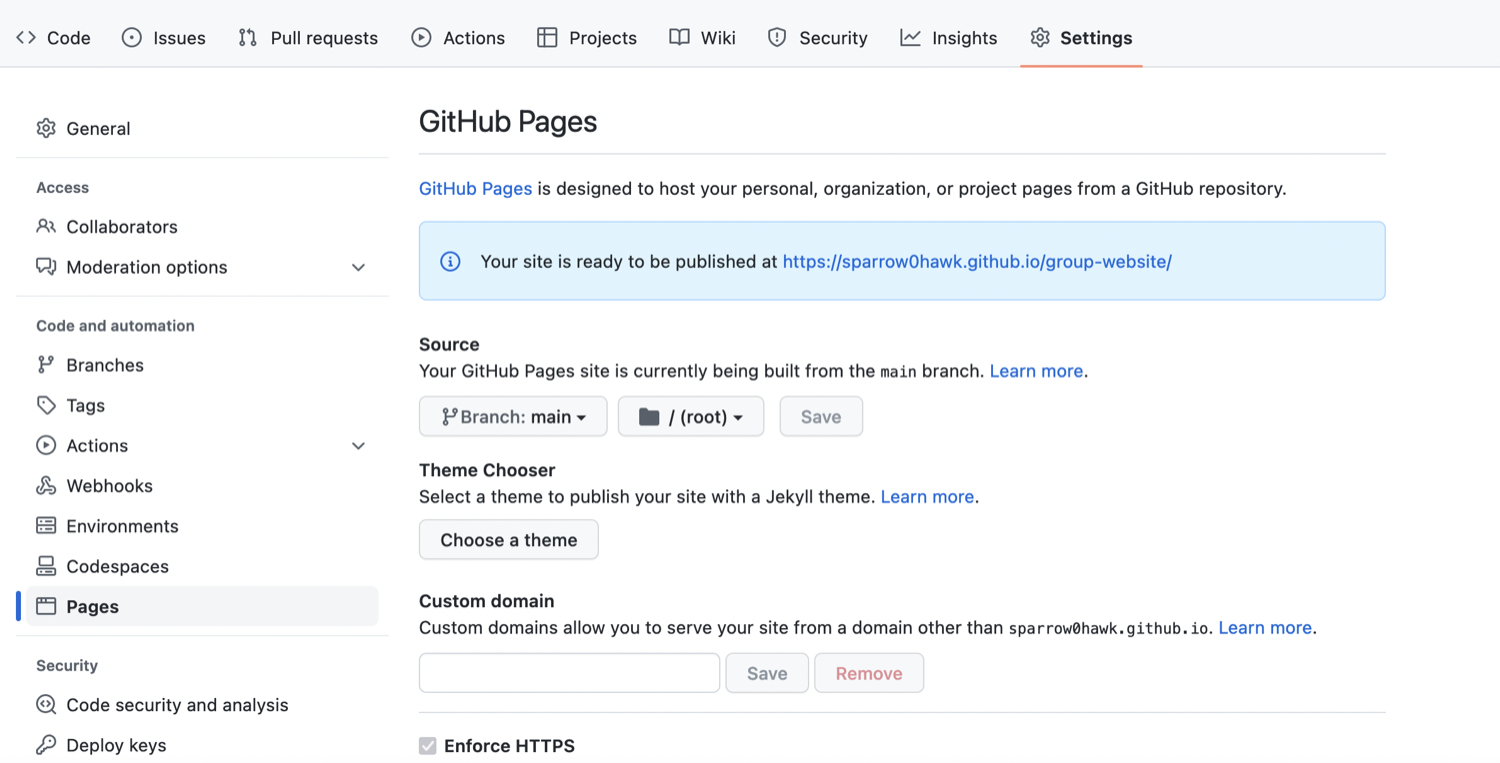Viewport: 1500px width, 763px height.
Task: Click the Tags icon in sidebar
Action: 46,405
